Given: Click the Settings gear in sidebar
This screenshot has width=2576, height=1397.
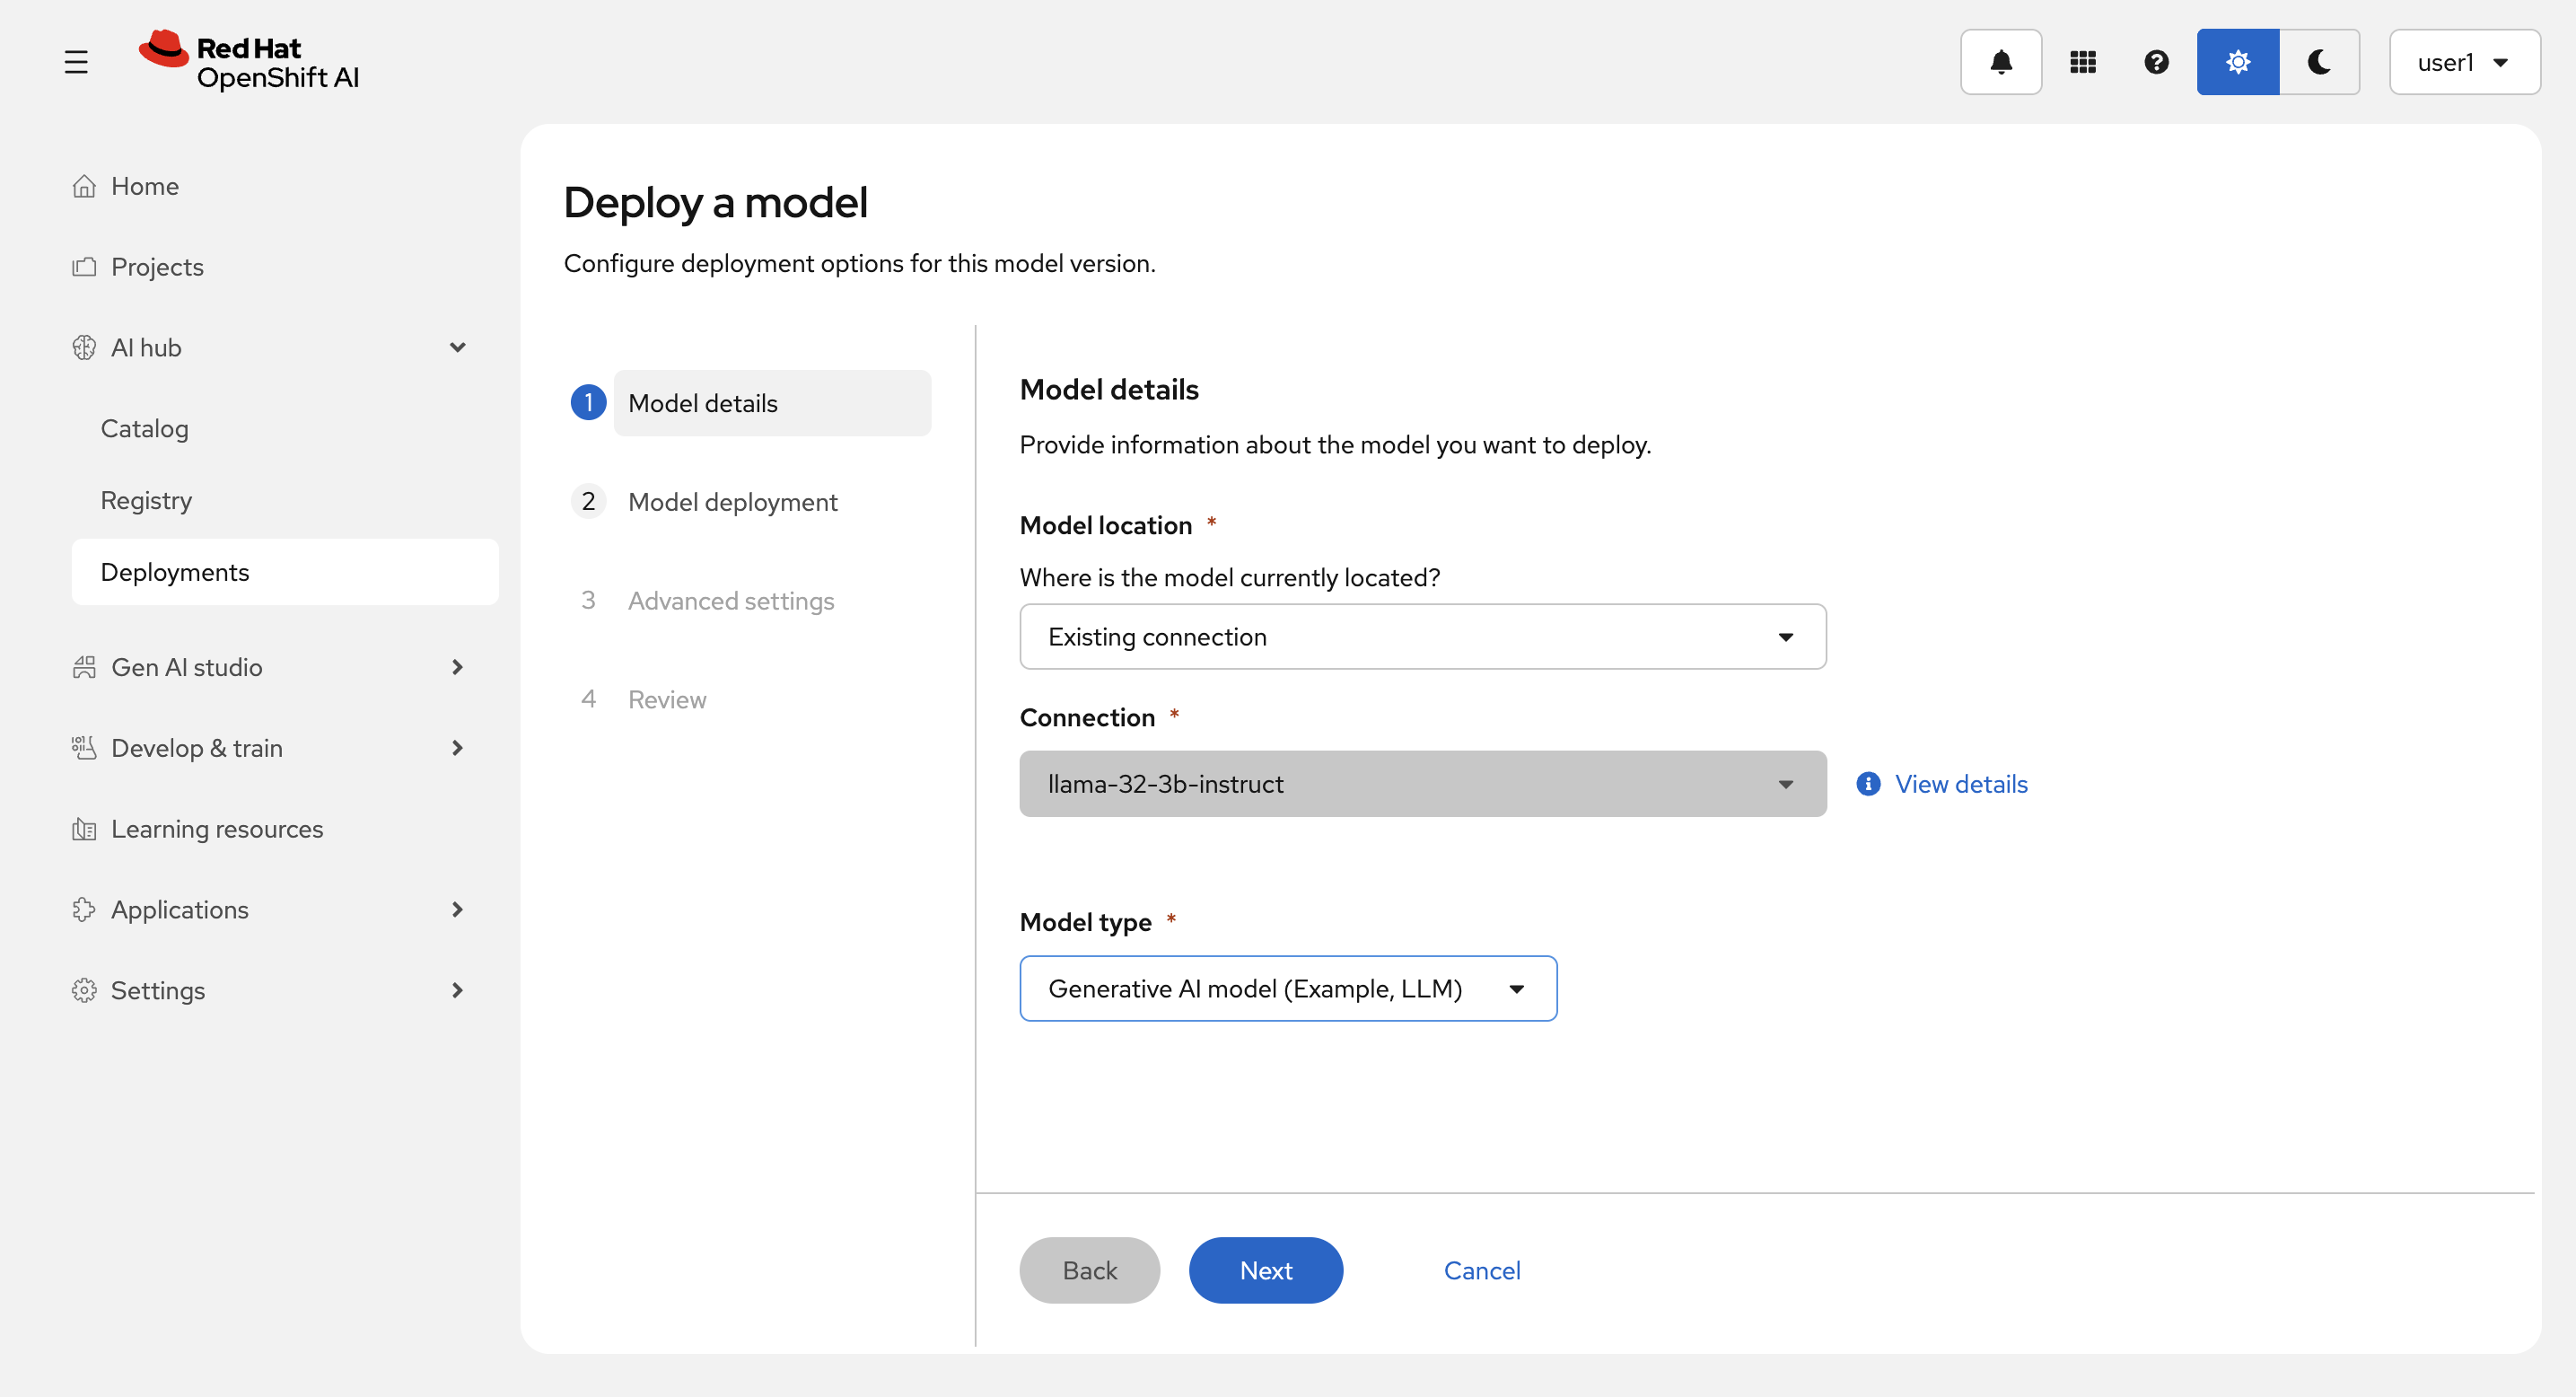Looking at the screenshot, I should pos(84,990).
